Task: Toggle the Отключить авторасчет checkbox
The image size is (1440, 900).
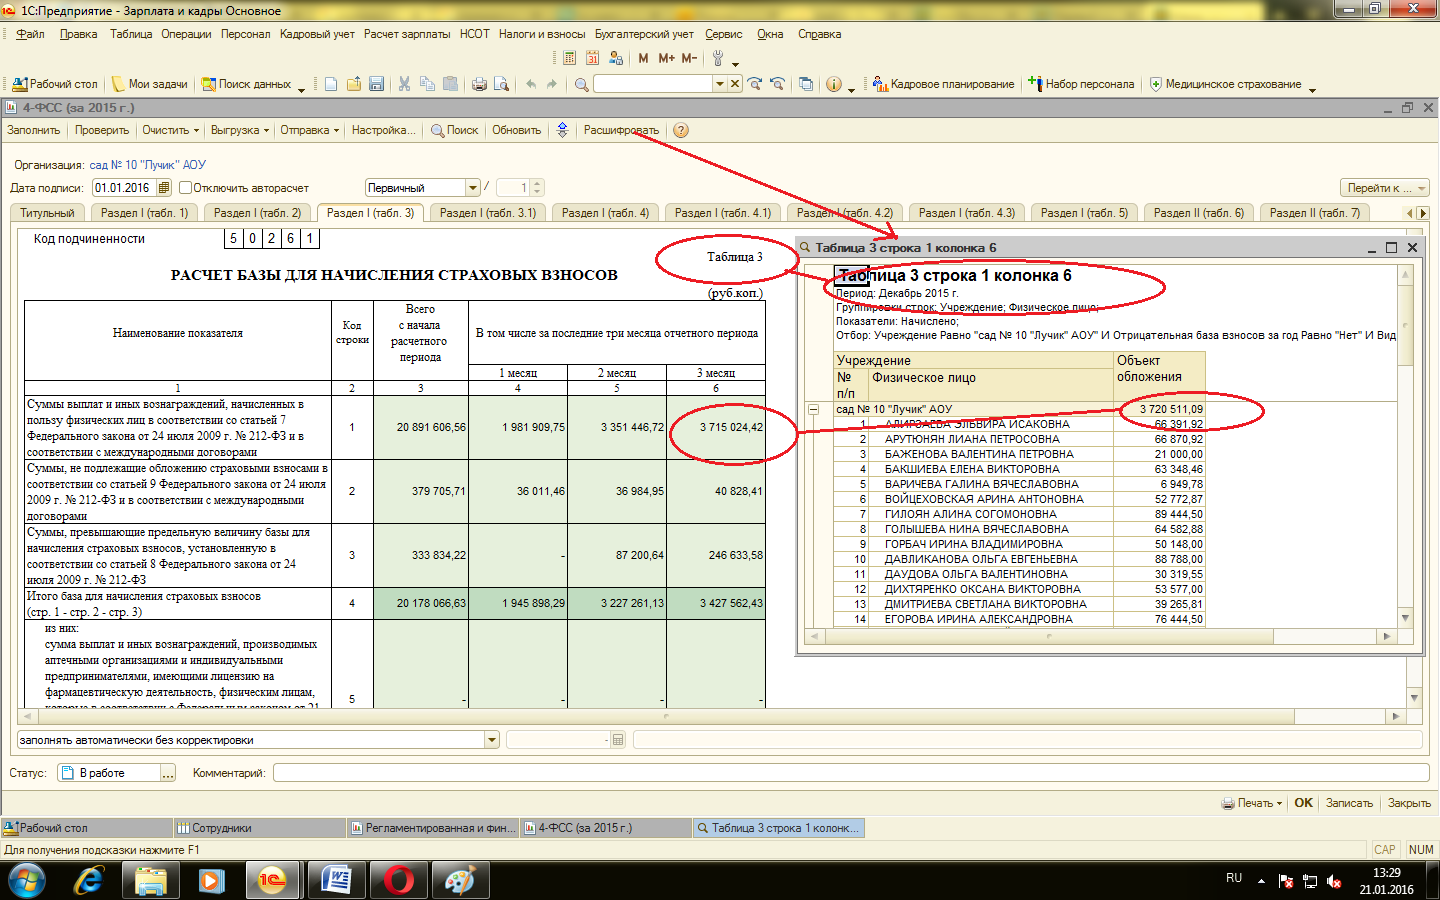Action: (x=185, y=188)
